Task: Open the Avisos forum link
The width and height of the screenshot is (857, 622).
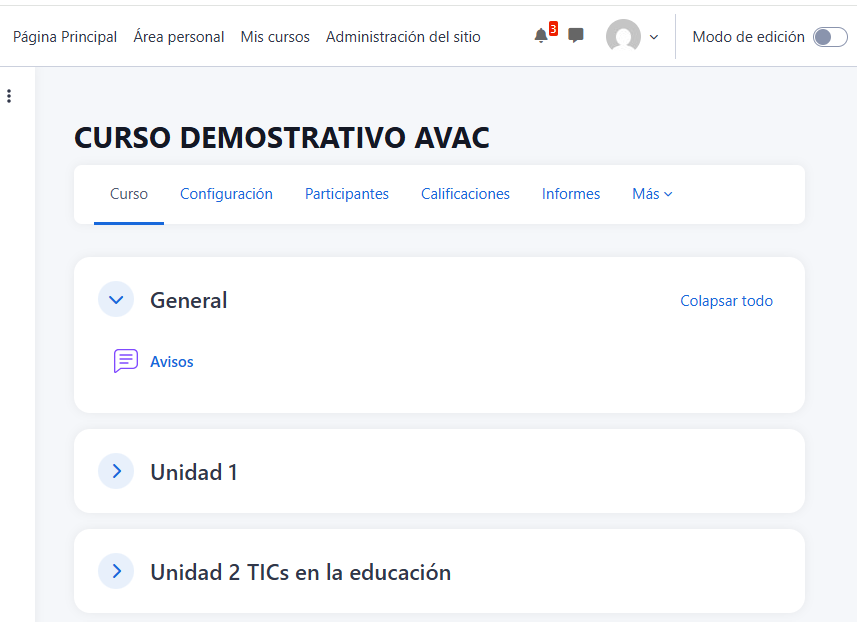Action: click(x=172, y=362)
